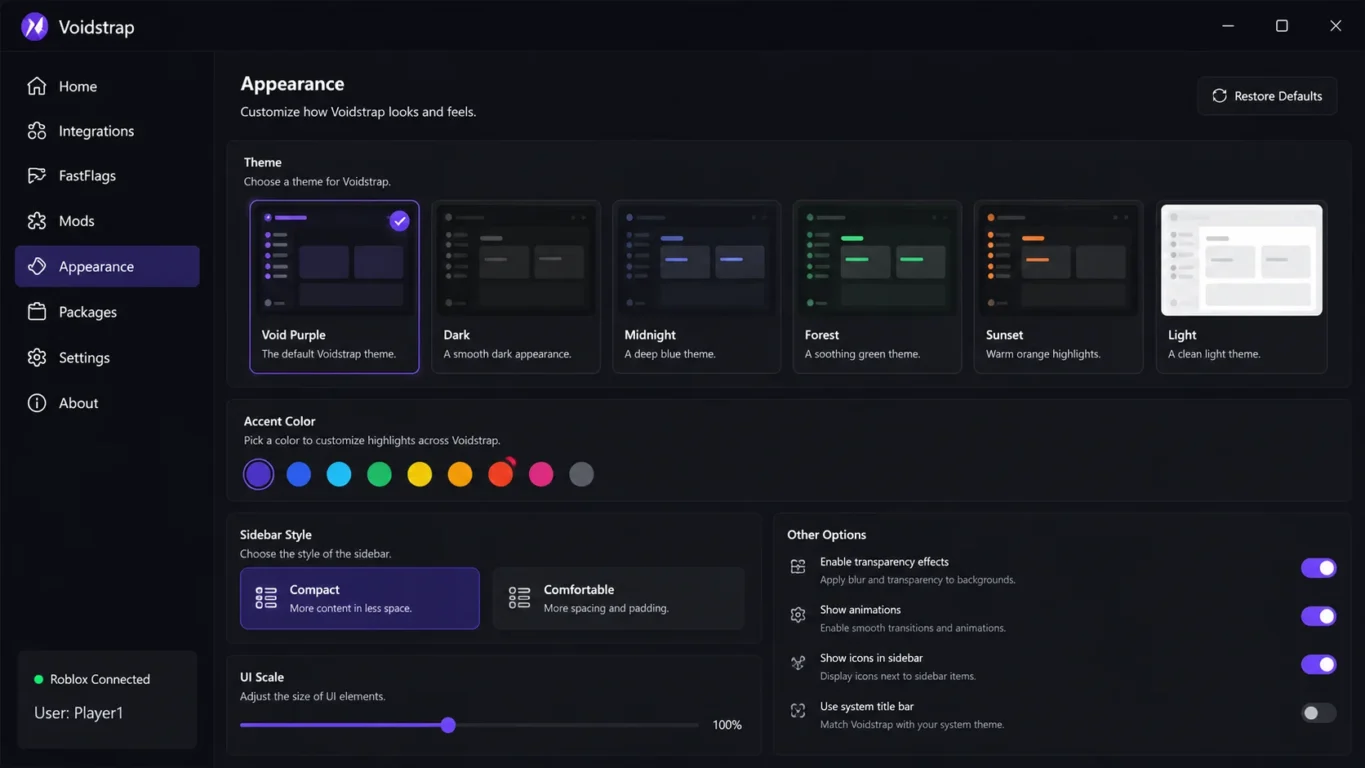Pick the Sunset theme card
The width and height of the screenshot is (1365, 768).
tap(1058, 287)
